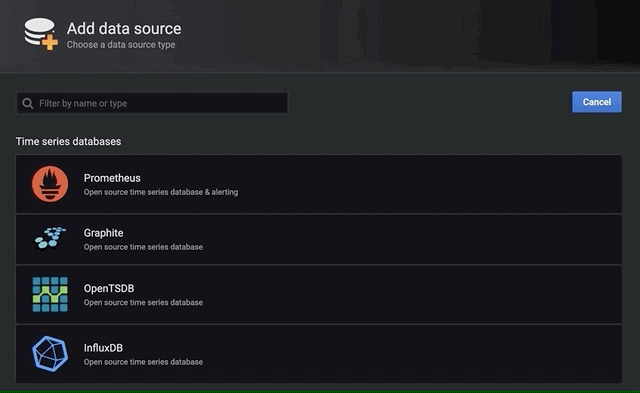Screen dimensions: 640x393
Task: Click the magnifier icon in filter box
Action: tap(28, 103)
